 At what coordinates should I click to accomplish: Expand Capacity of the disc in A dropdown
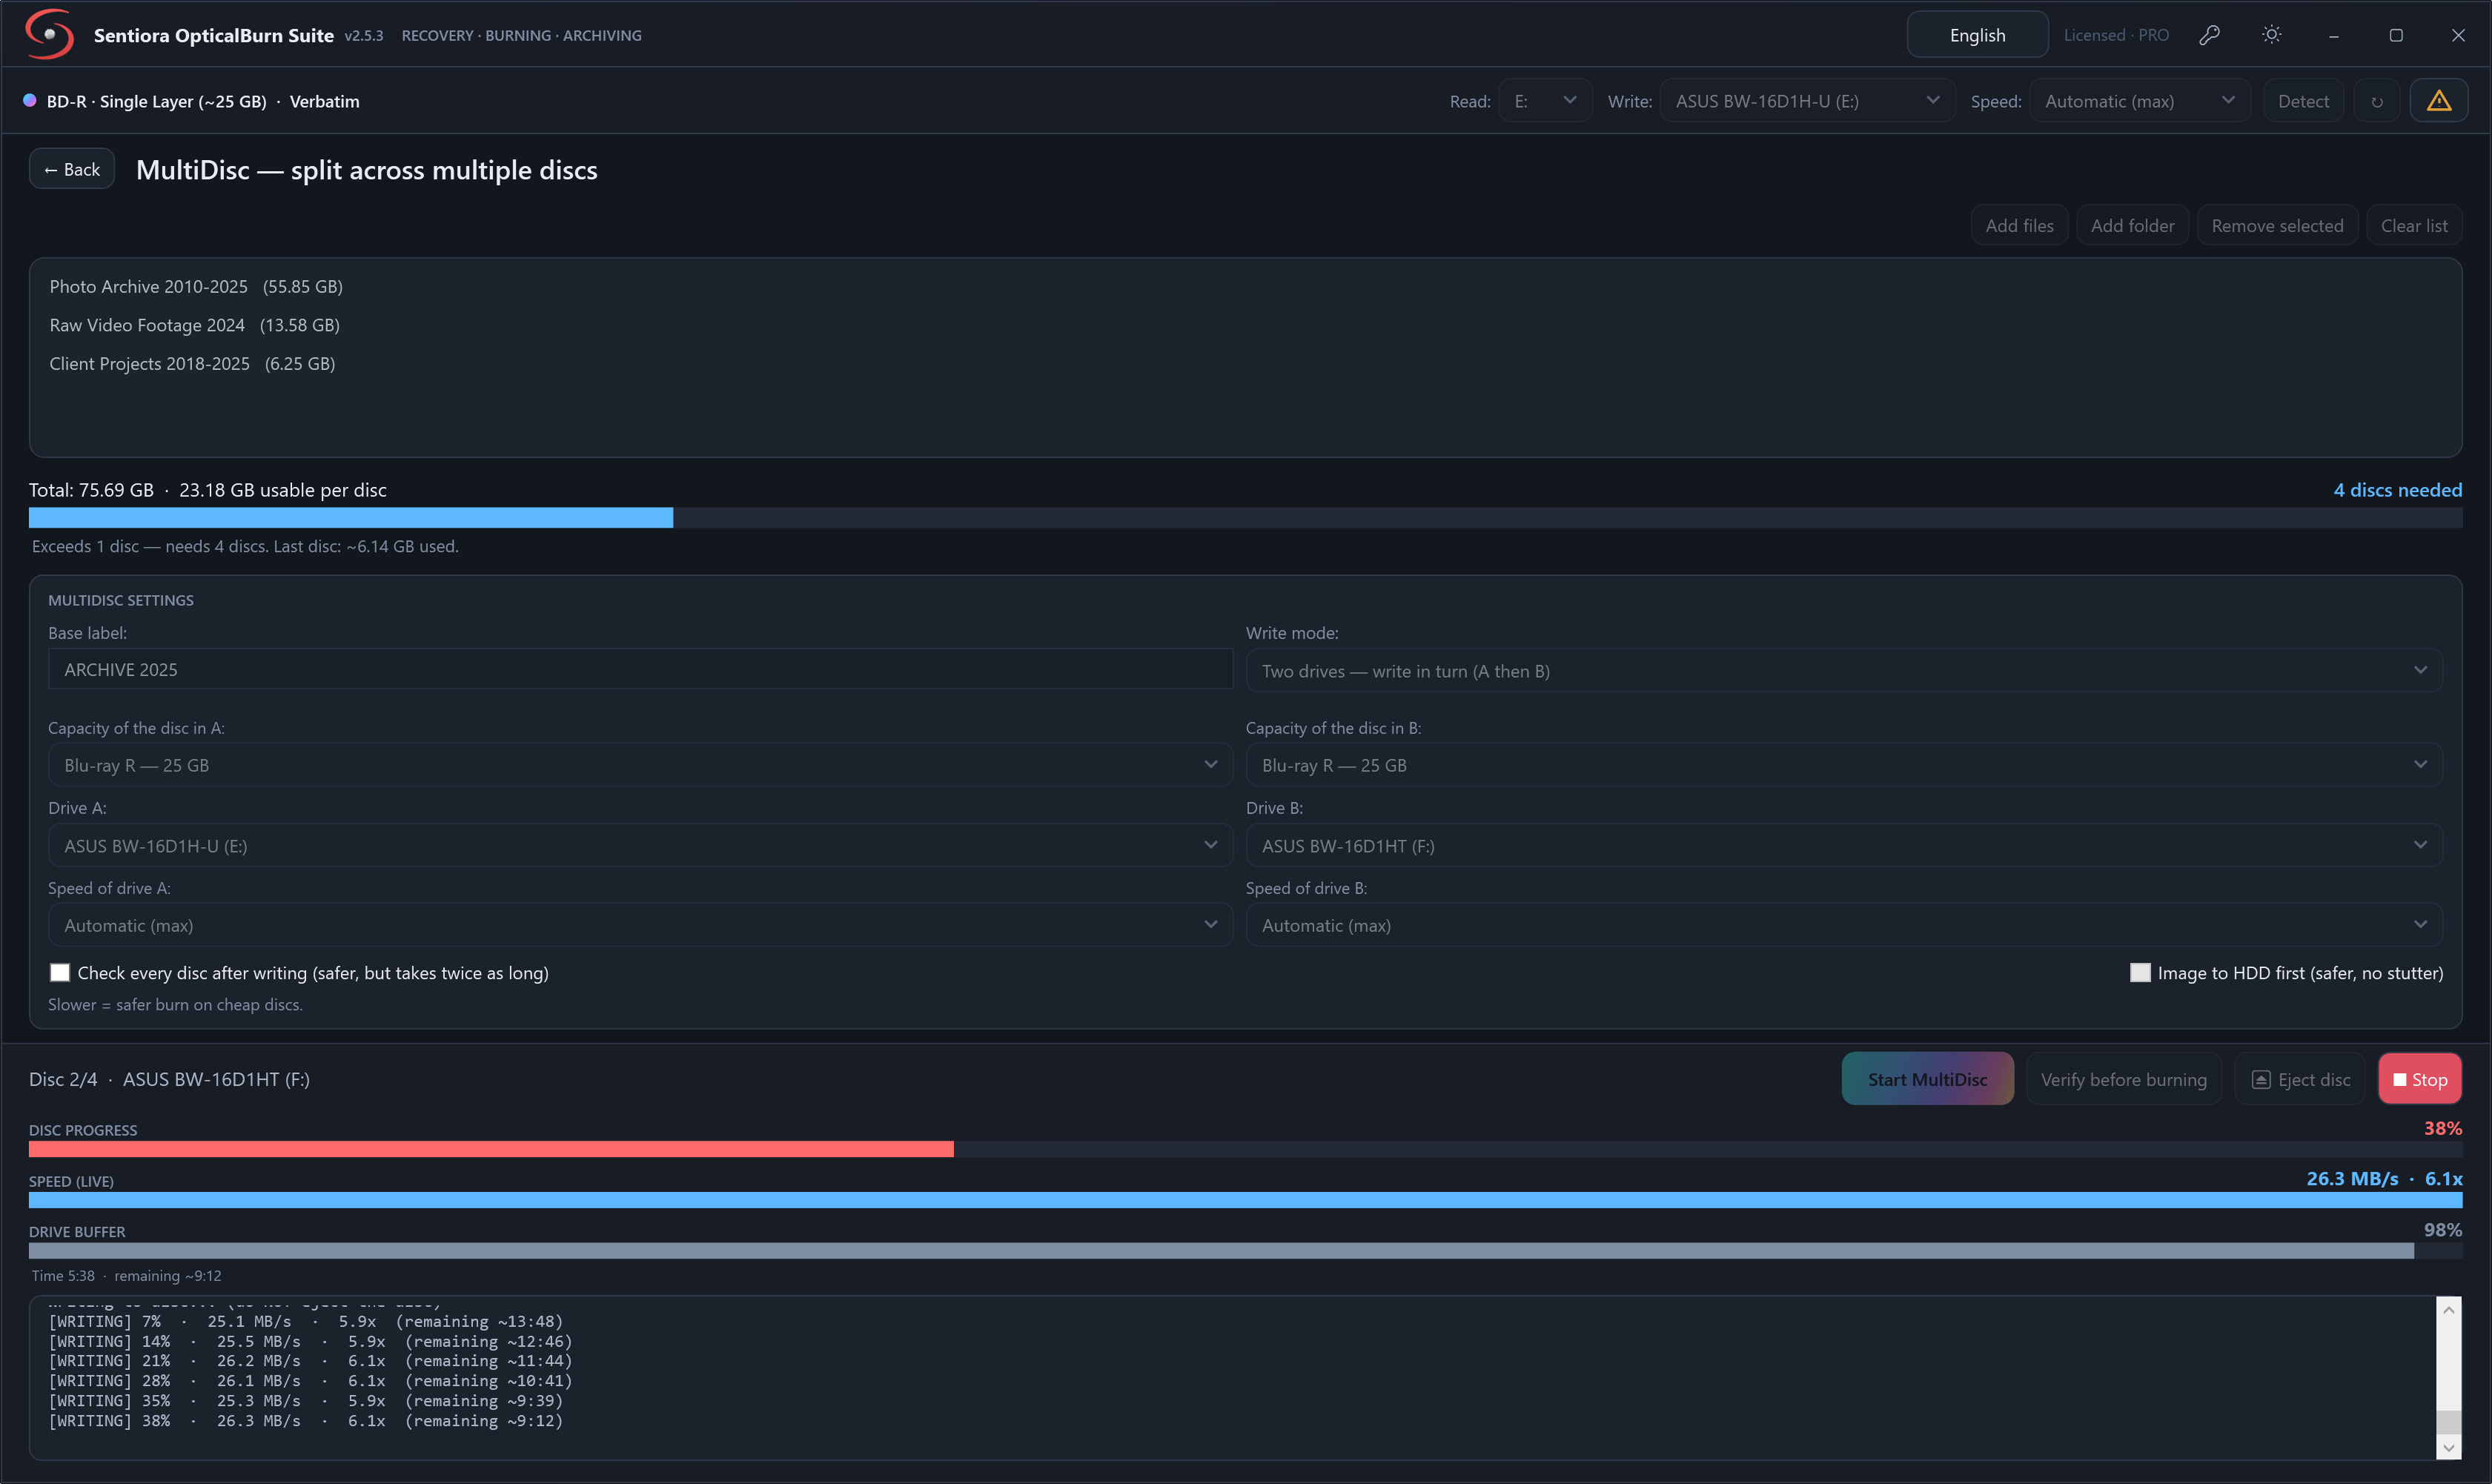point(640,765)
